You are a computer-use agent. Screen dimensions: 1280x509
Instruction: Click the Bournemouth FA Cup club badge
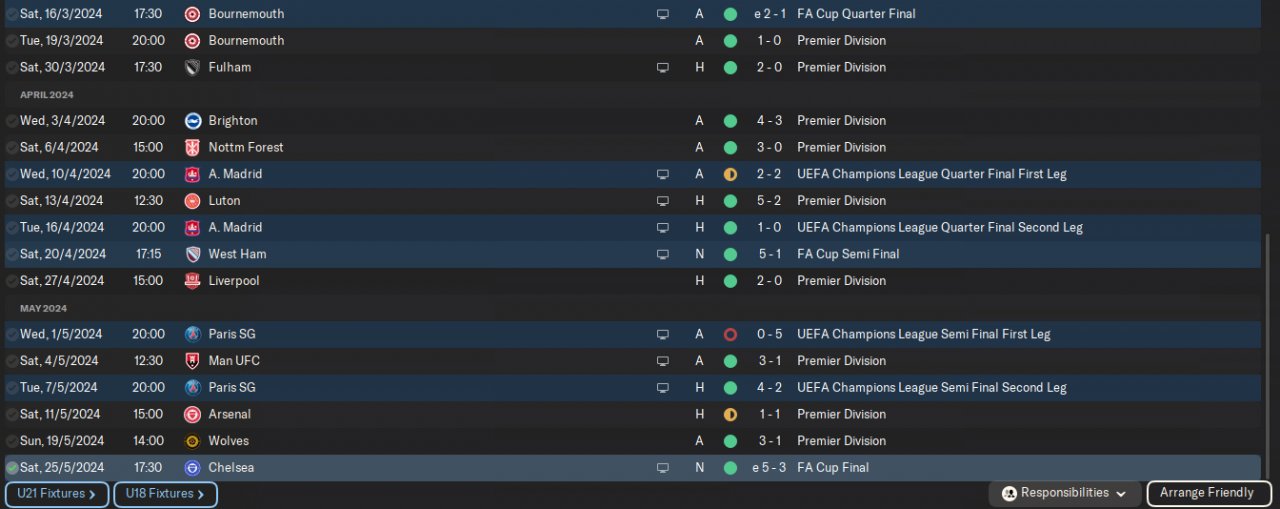coord(193,14)
